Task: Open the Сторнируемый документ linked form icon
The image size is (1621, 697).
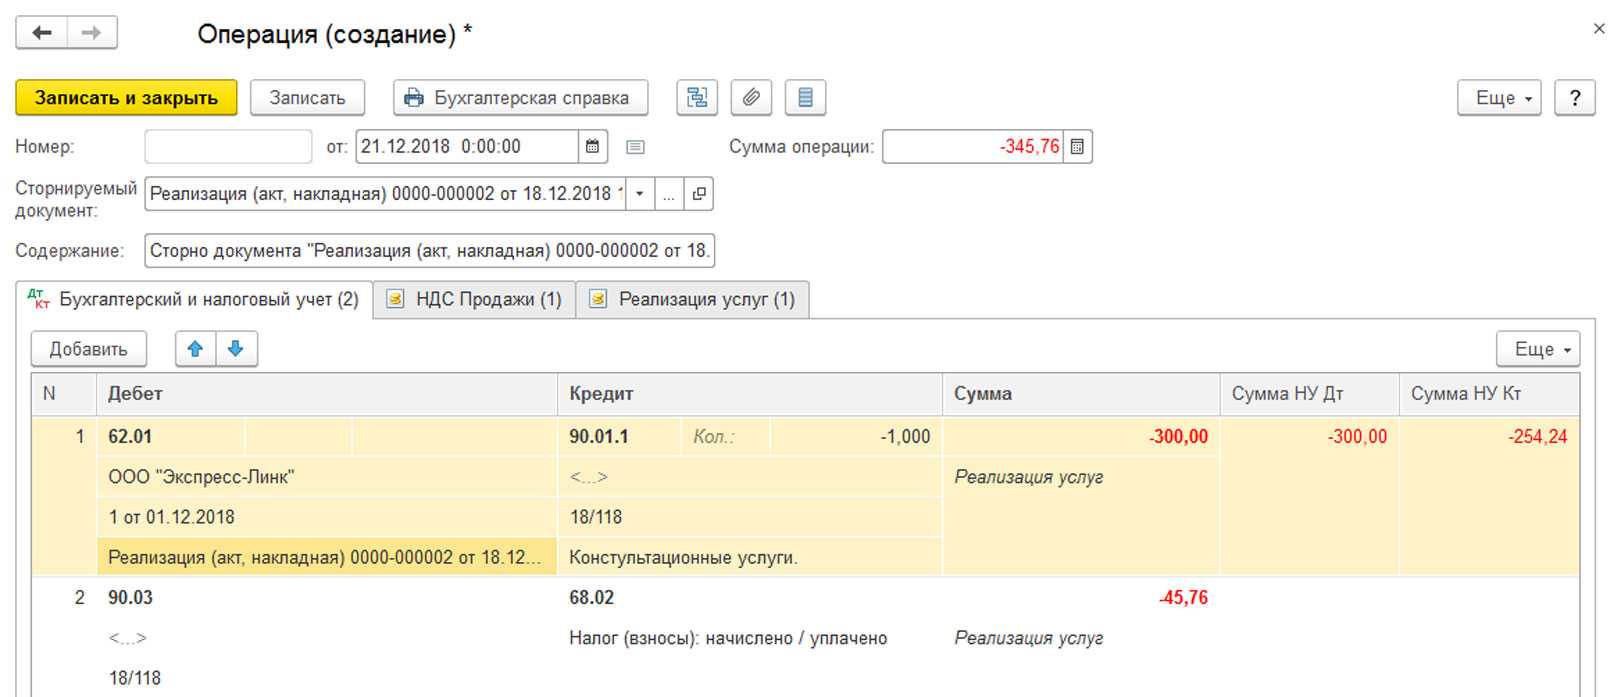Action: tap(699, 194)
